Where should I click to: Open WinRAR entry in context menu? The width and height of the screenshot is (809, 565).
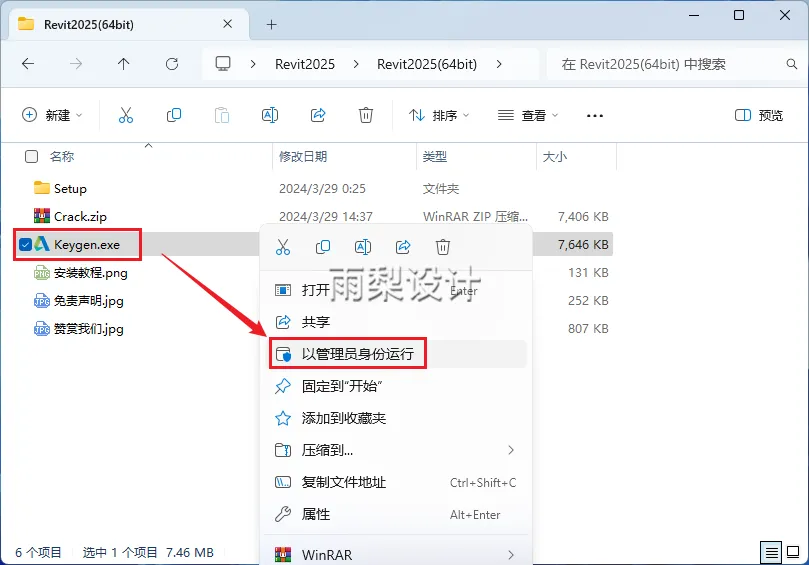click(x=396, y=555)
